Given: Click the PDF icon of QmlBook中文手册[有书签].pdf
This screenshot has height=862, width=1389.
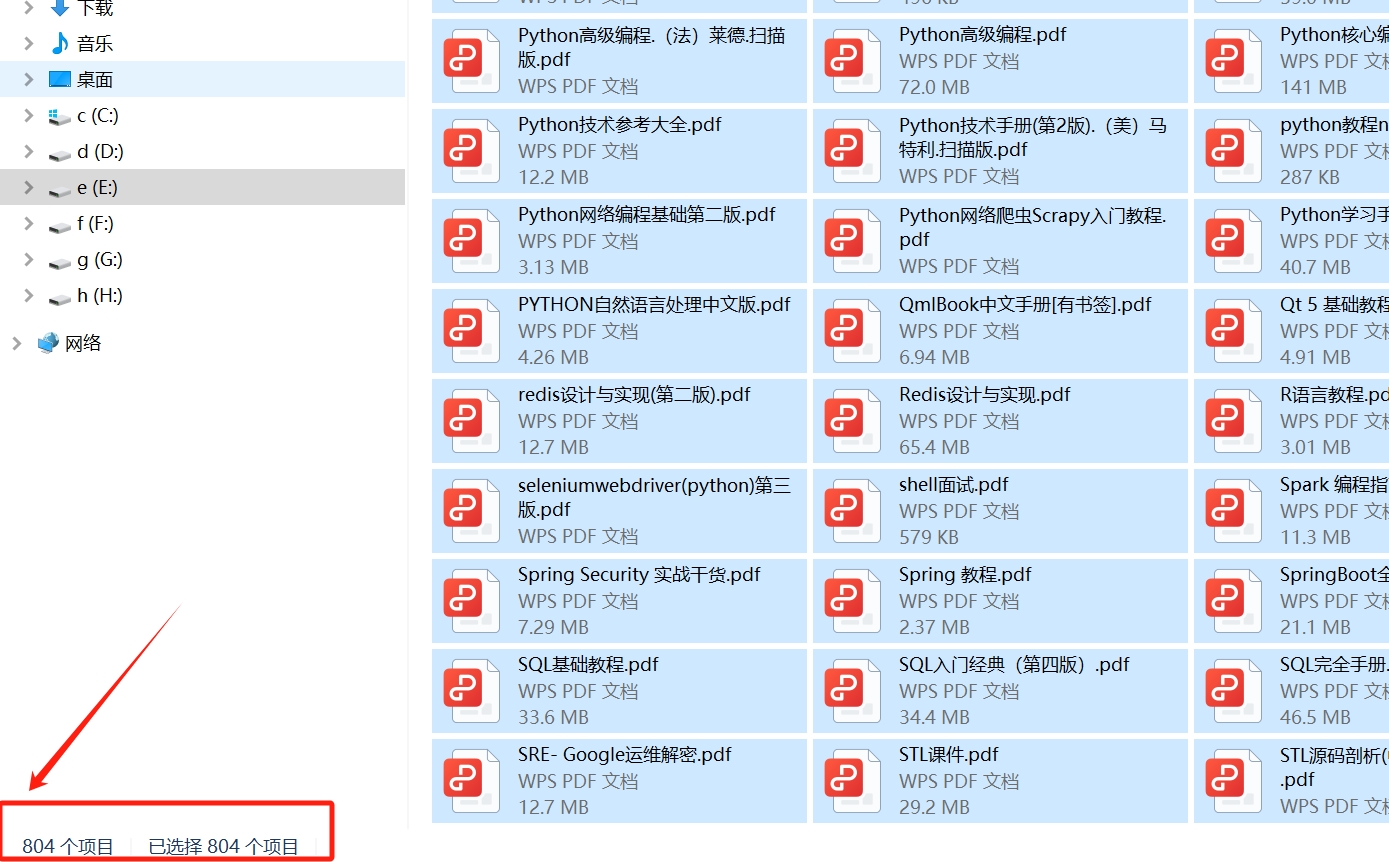Looking at the screenshot, I should pos(852,331).
